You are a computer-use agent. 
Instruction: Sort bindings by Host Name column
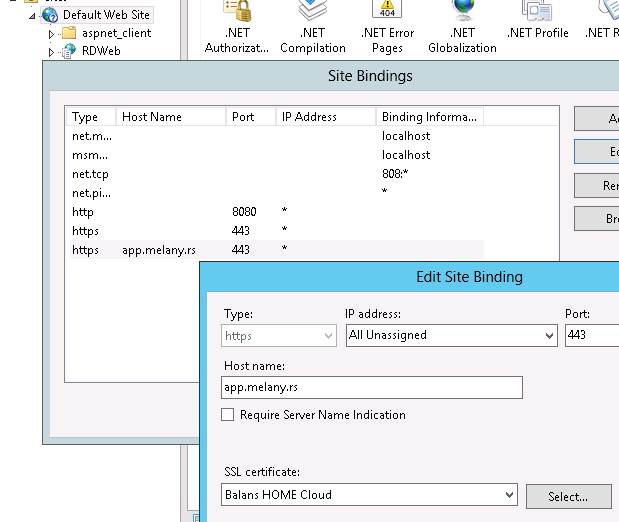(171, 117)
